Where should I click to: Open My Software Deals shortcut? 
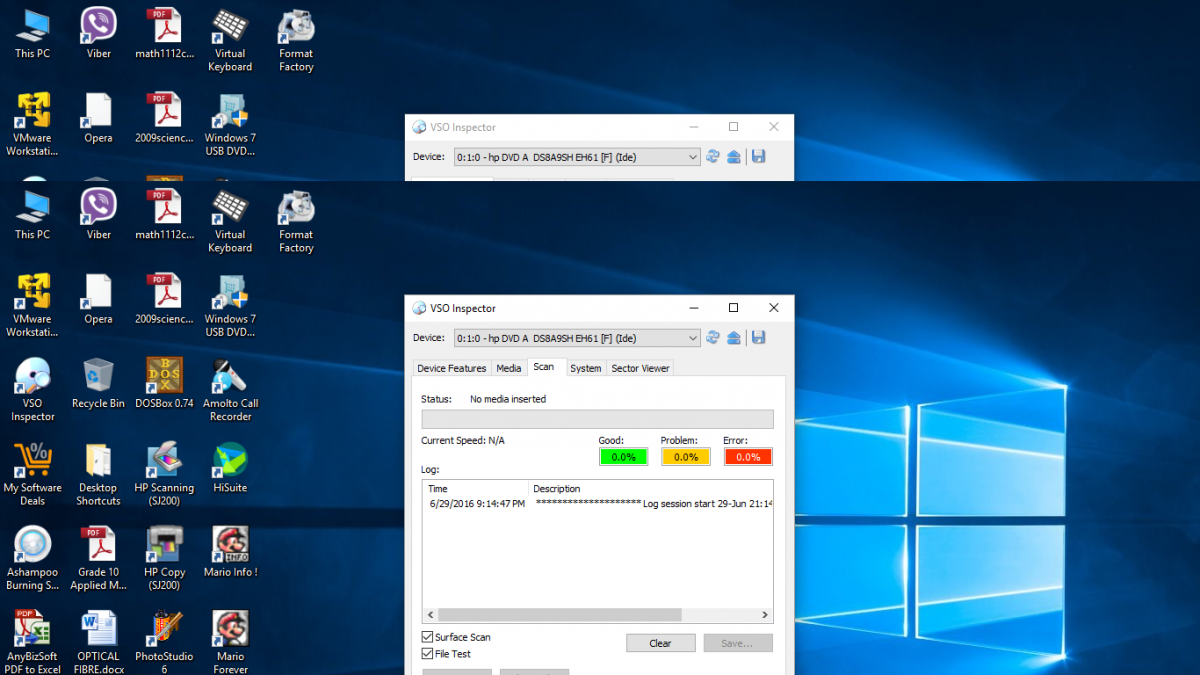pyautogui.click(x=33, y=474)
